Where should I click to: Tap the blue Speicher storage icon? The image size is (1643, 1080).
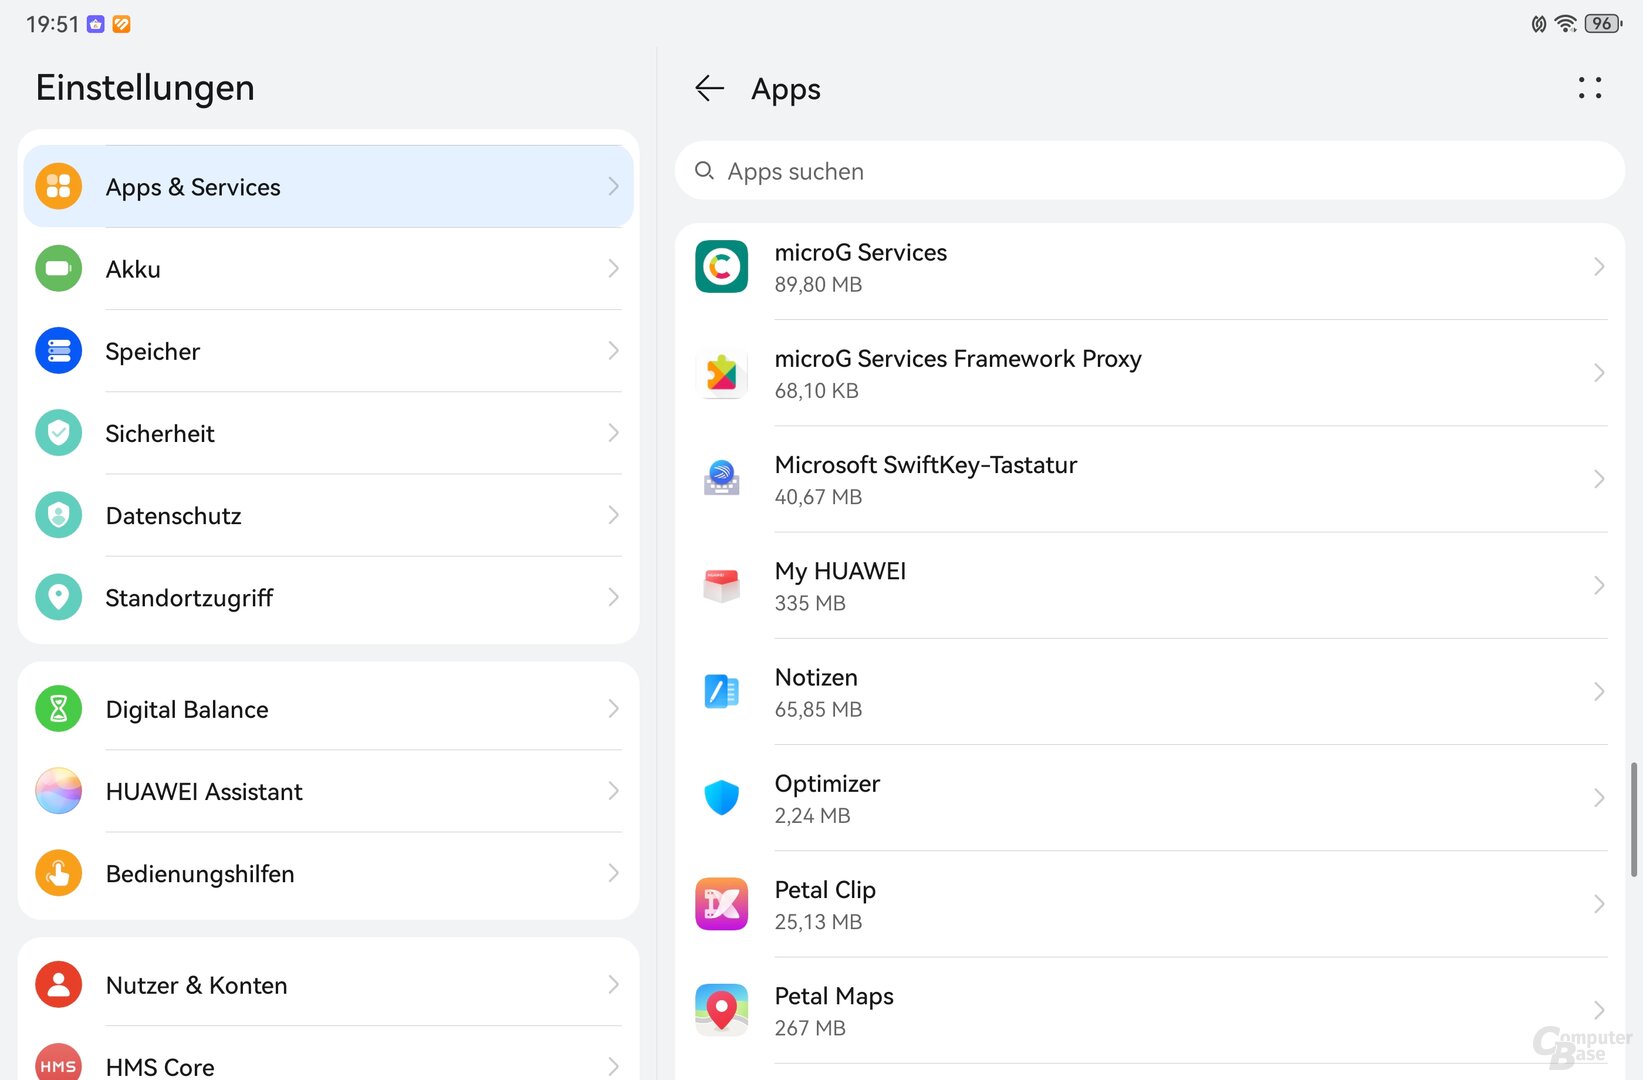coord(58,350)
